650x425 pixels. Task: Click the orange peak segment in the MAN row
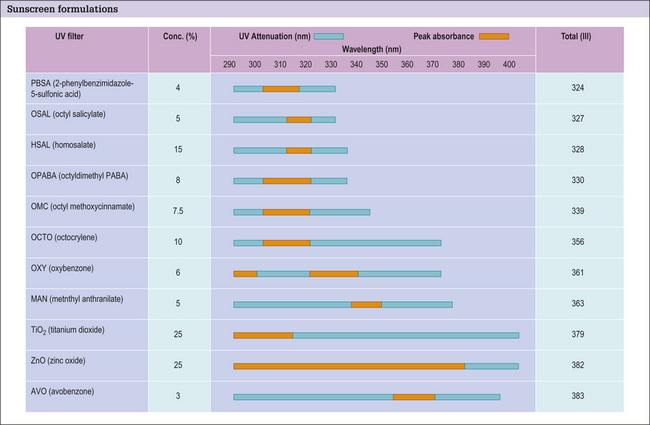366,304
